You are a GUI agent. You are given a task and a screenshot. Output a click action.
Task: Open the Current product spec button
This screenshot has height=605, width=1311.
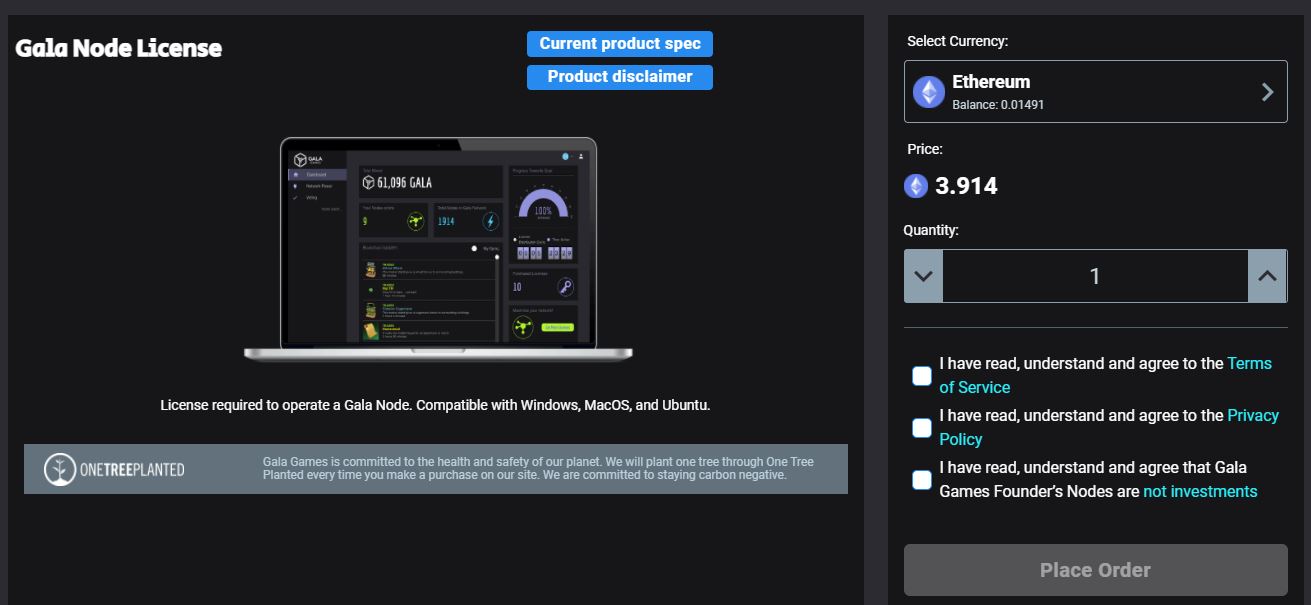point(620,43)
